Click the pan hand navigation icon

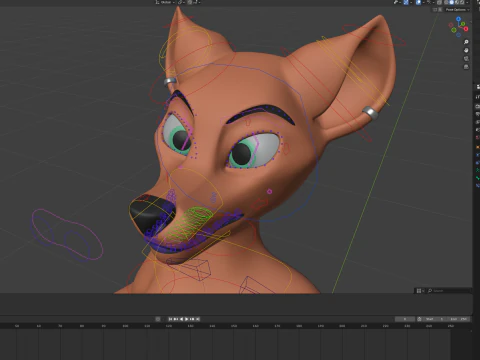point(466,50)
